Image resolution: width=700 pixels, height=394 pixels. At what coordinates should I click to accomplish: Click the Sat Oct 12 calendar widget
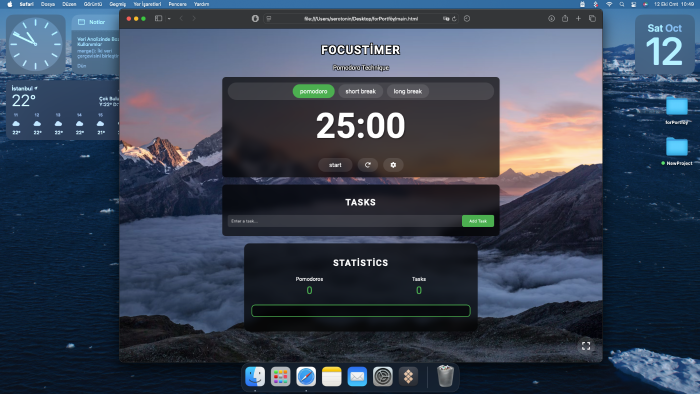[665, 45]
